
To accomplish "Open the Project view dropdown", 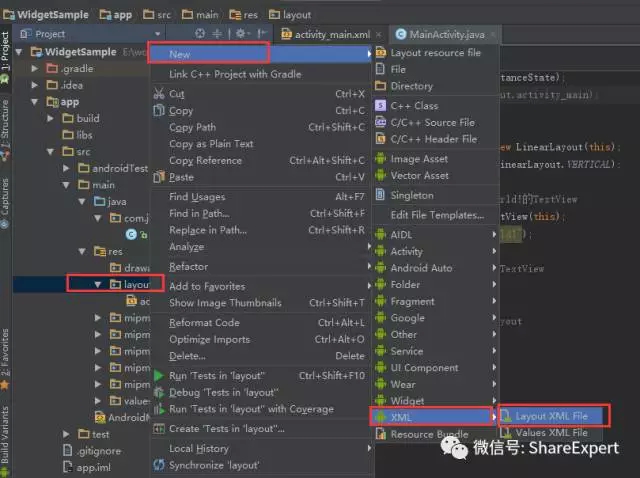I will coord(158,34).
